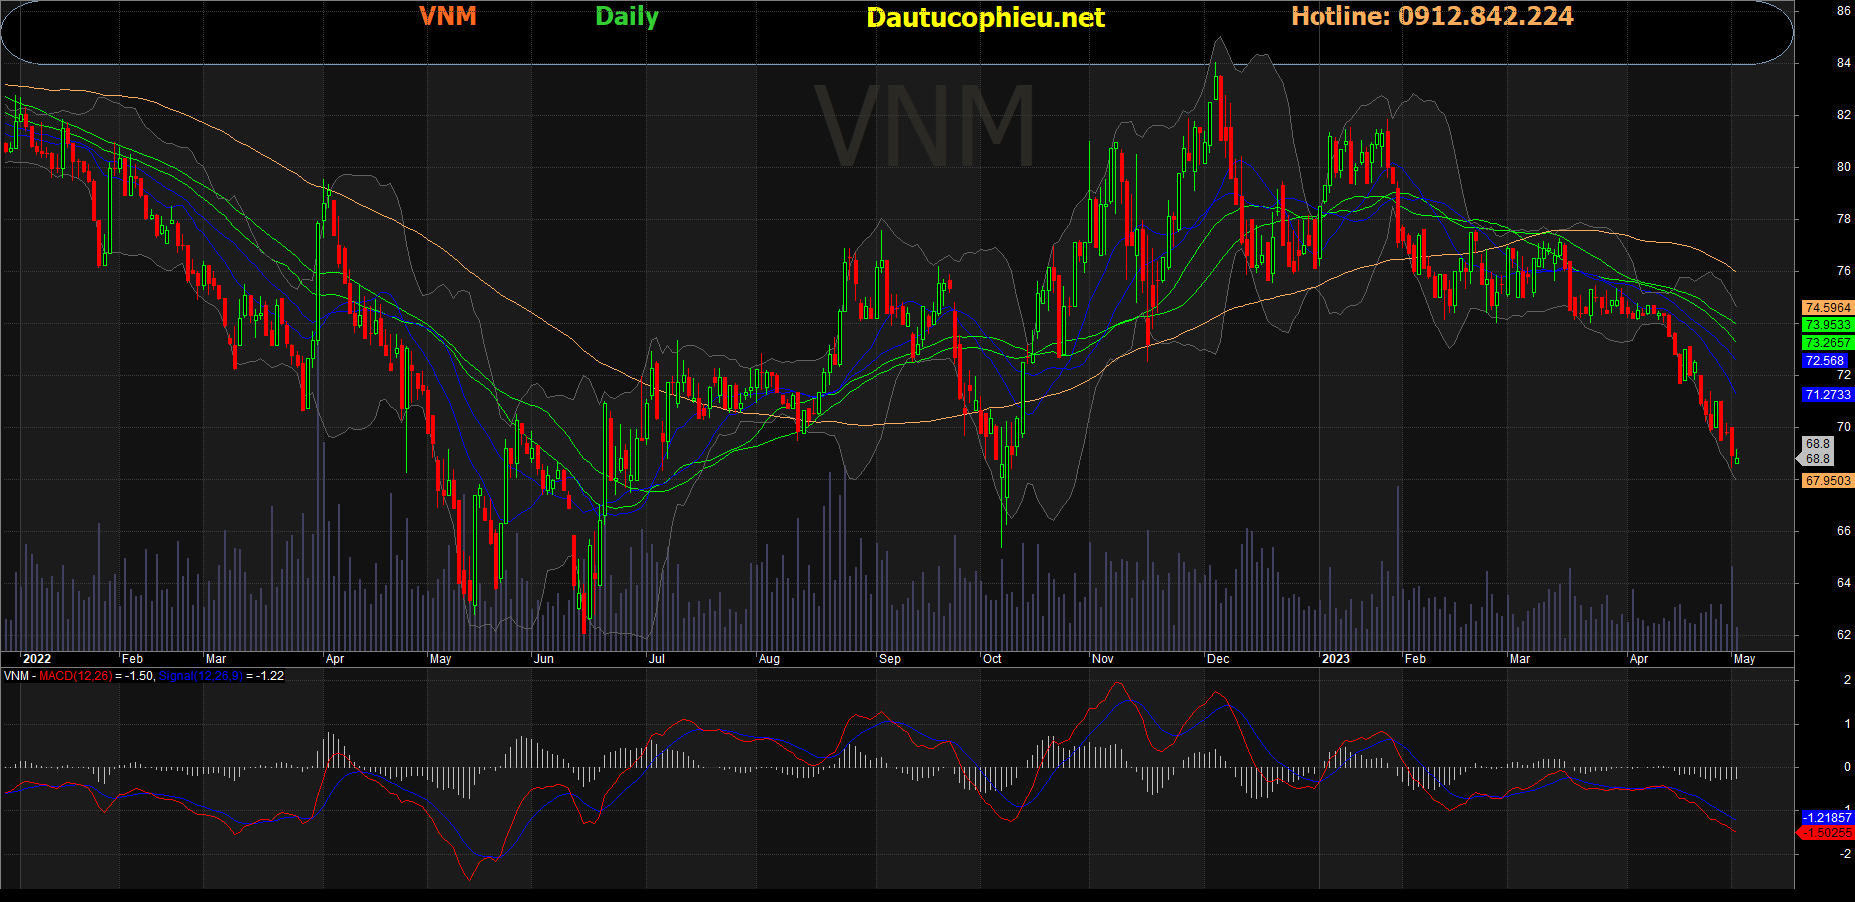Open the Dautucophieu.net link in header
Viewport: 1855px width, 902px height.
point(985,17)
